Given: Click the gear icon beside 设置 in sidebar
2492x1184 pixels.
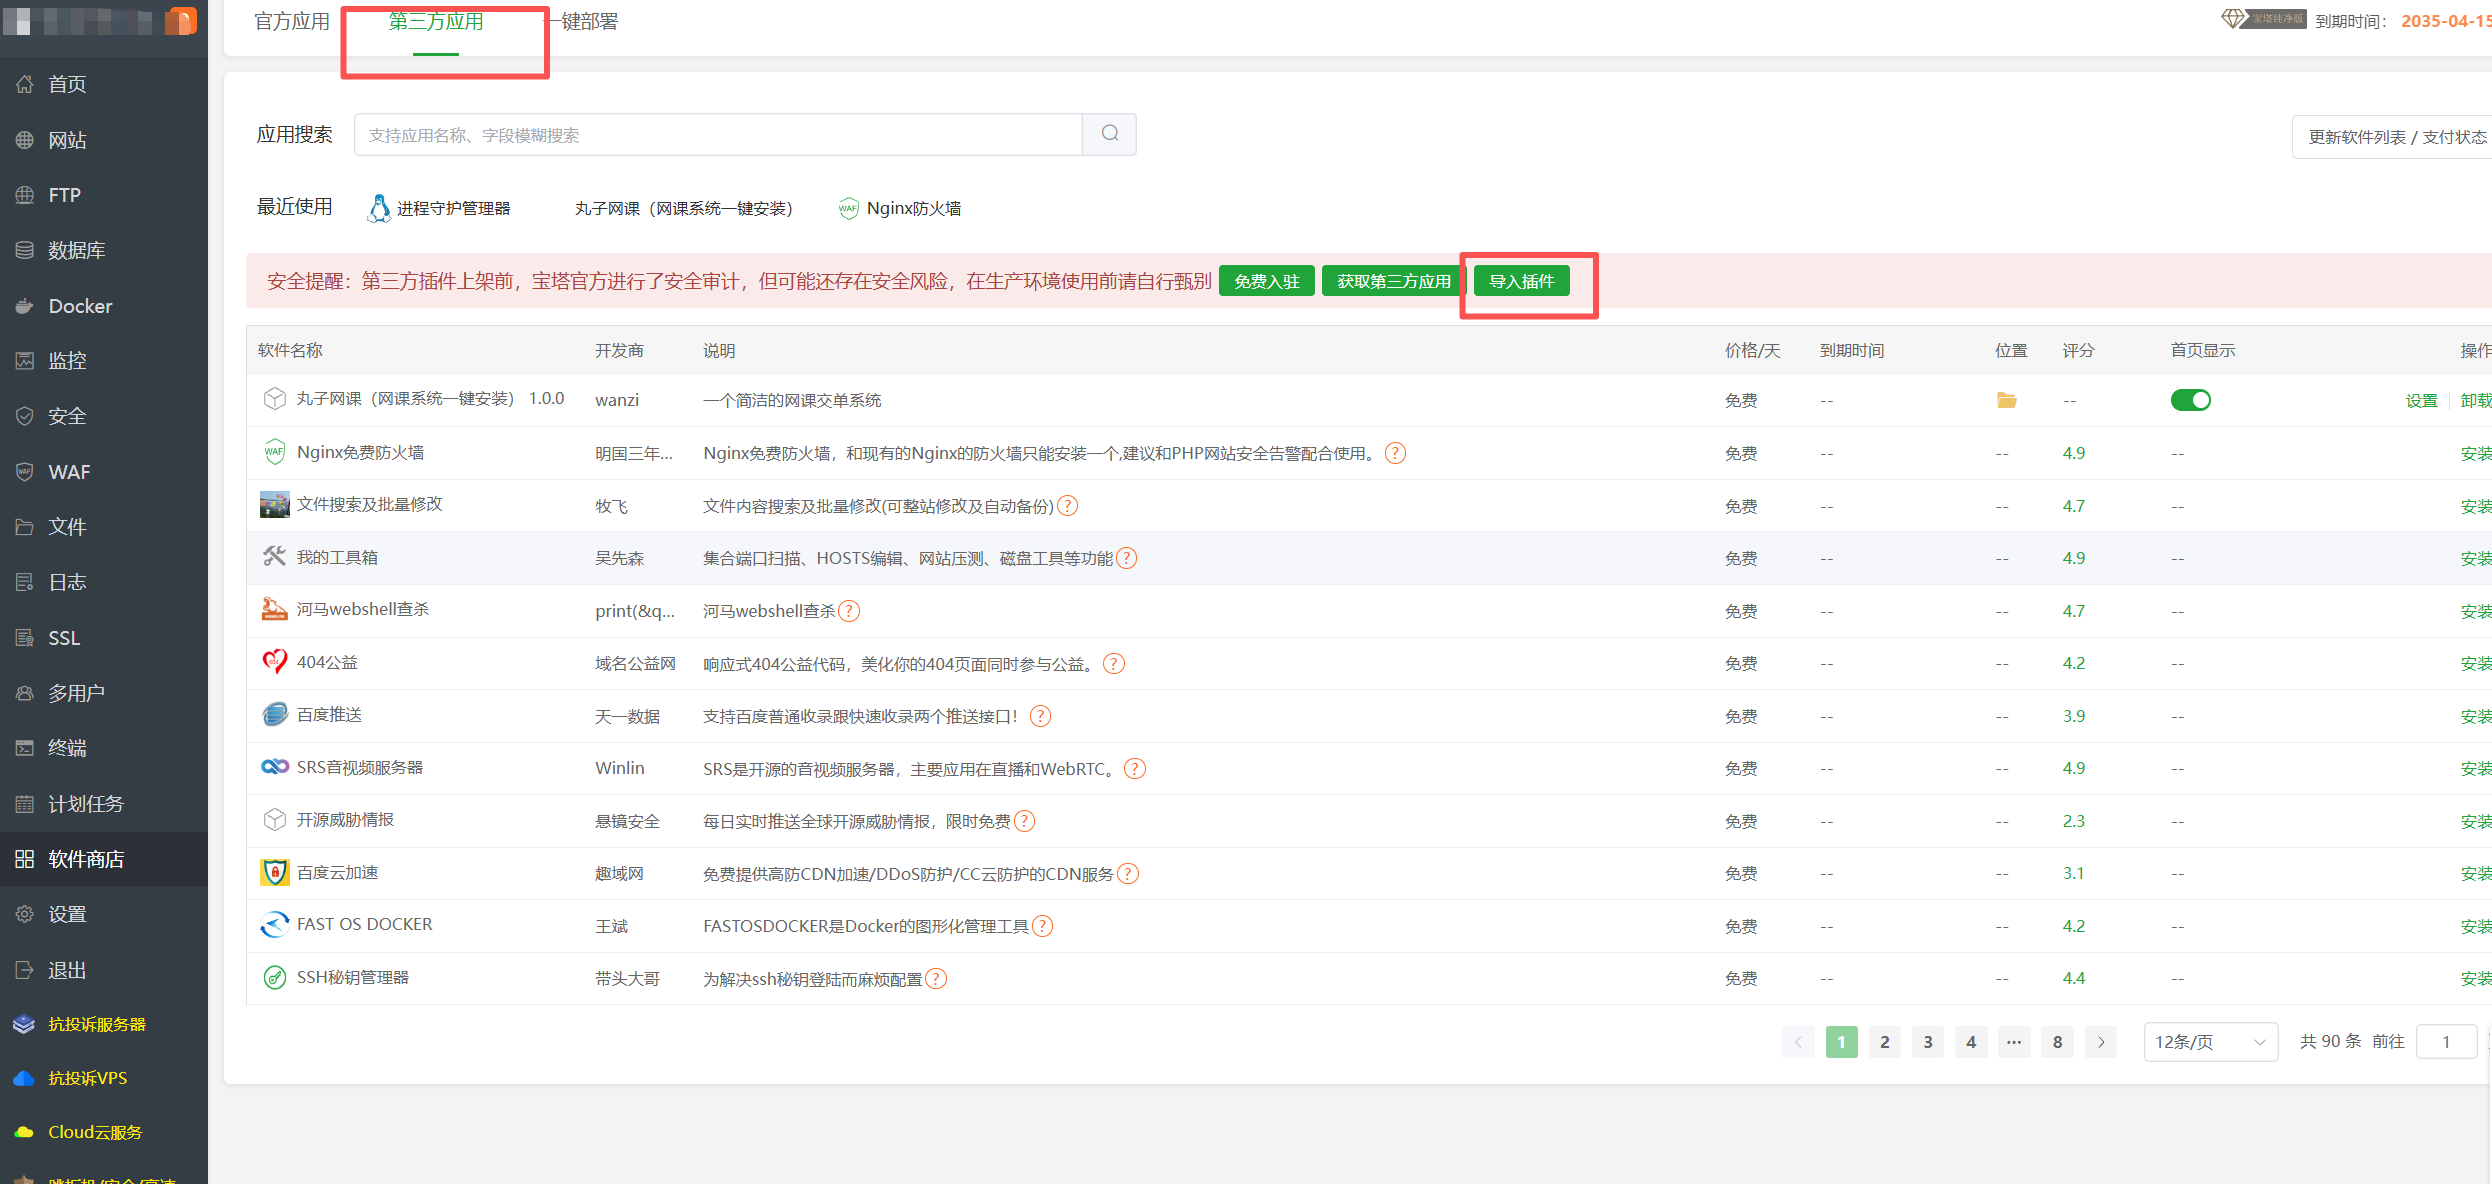Looking at the screenshot, I should pyautogui.click(x=25, y=914).
